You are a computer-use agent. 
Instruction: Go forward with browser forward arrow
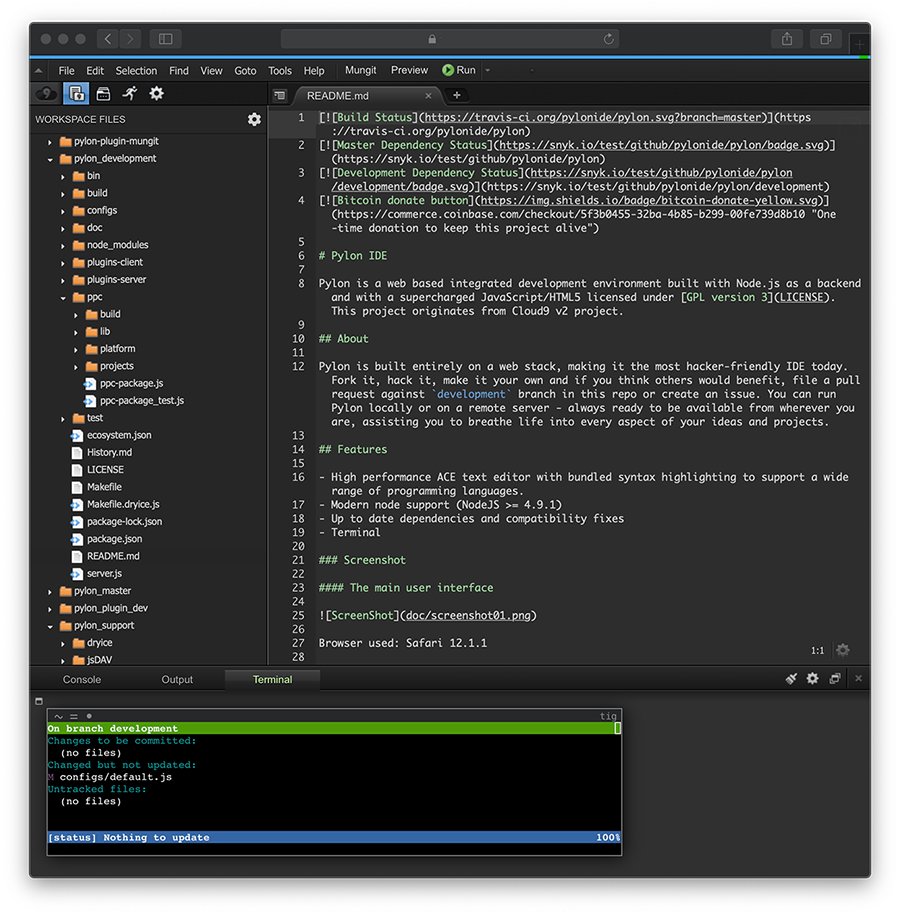pyautogui.click(x=130, y=39)
